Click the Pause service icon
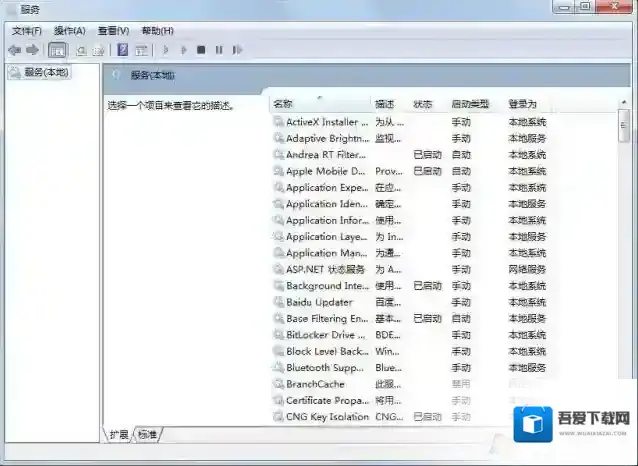 (x=219, y=50)
